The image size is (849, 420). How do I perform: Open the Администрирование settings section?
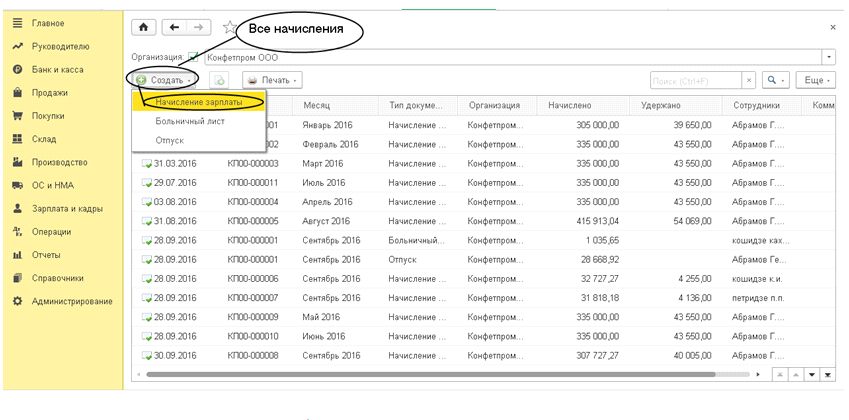(x=72, y=301)
